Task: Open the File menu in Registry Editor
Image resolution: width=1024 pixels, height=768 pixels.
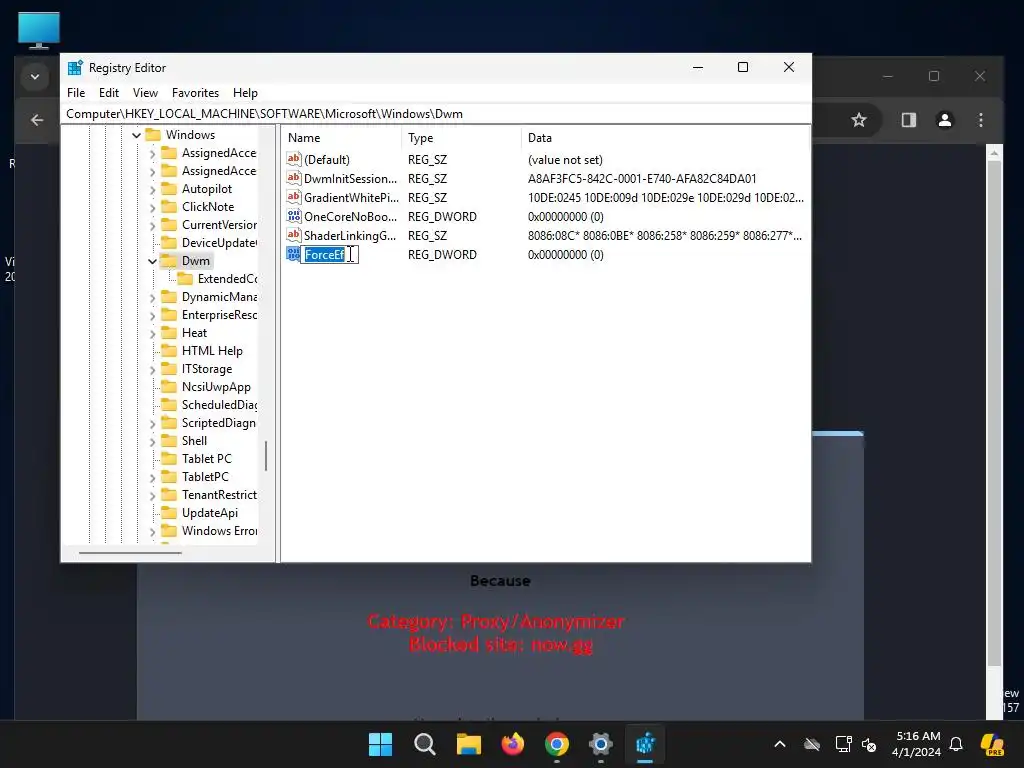Action: pos(76,93)
